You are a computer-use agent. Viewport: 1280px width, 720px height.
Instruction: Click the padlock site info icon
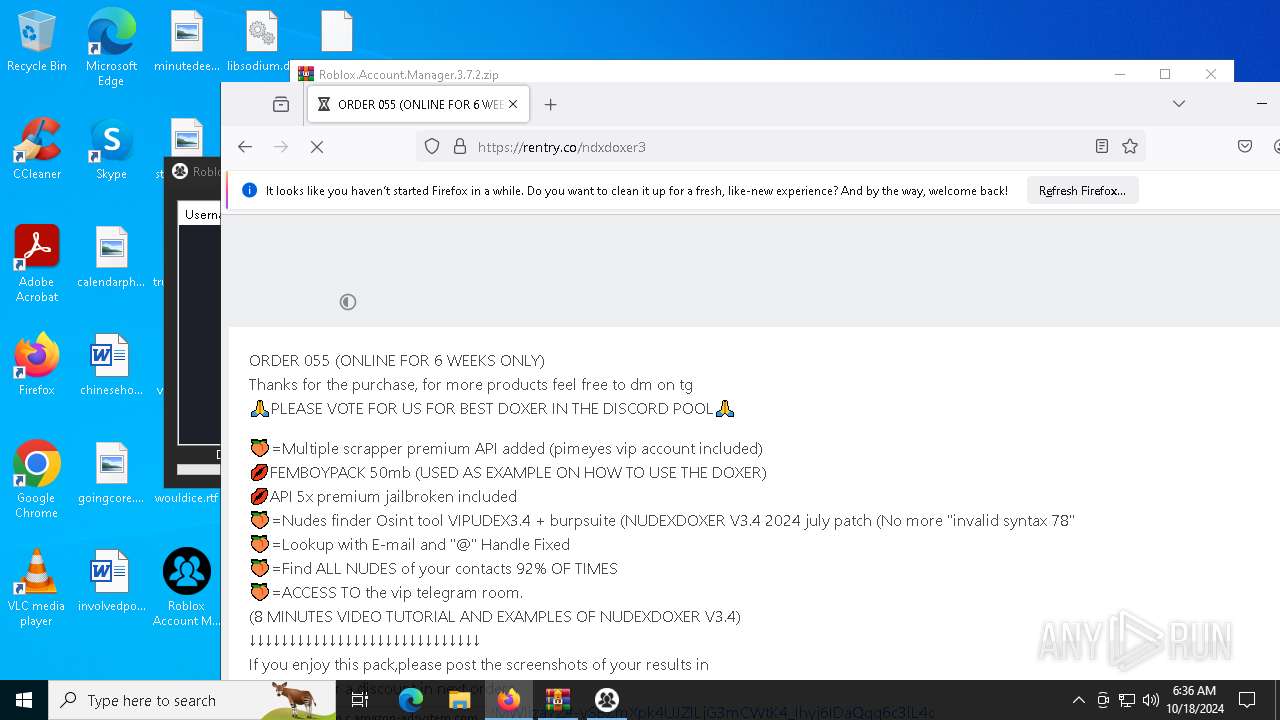point(460,147)
